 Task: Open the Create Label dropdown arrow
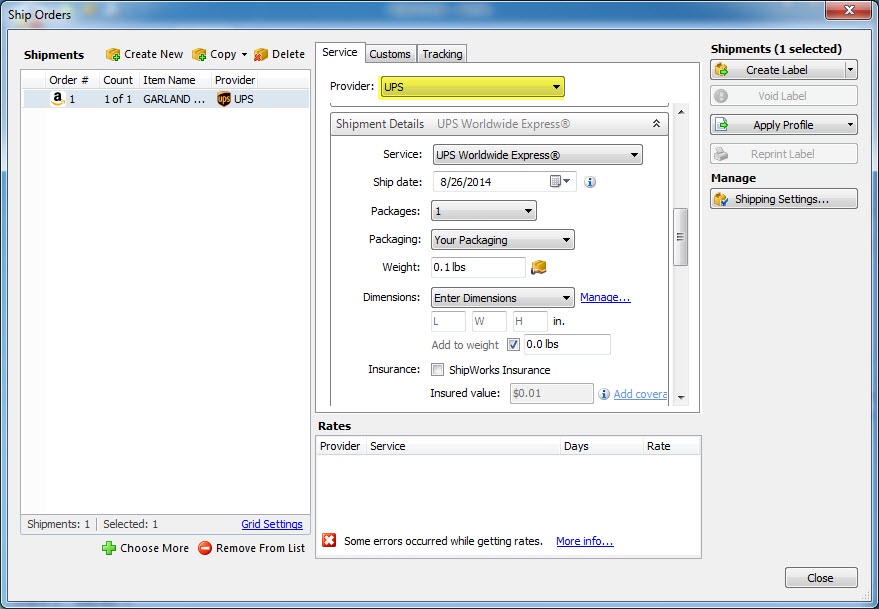click(x=851, y=70)
